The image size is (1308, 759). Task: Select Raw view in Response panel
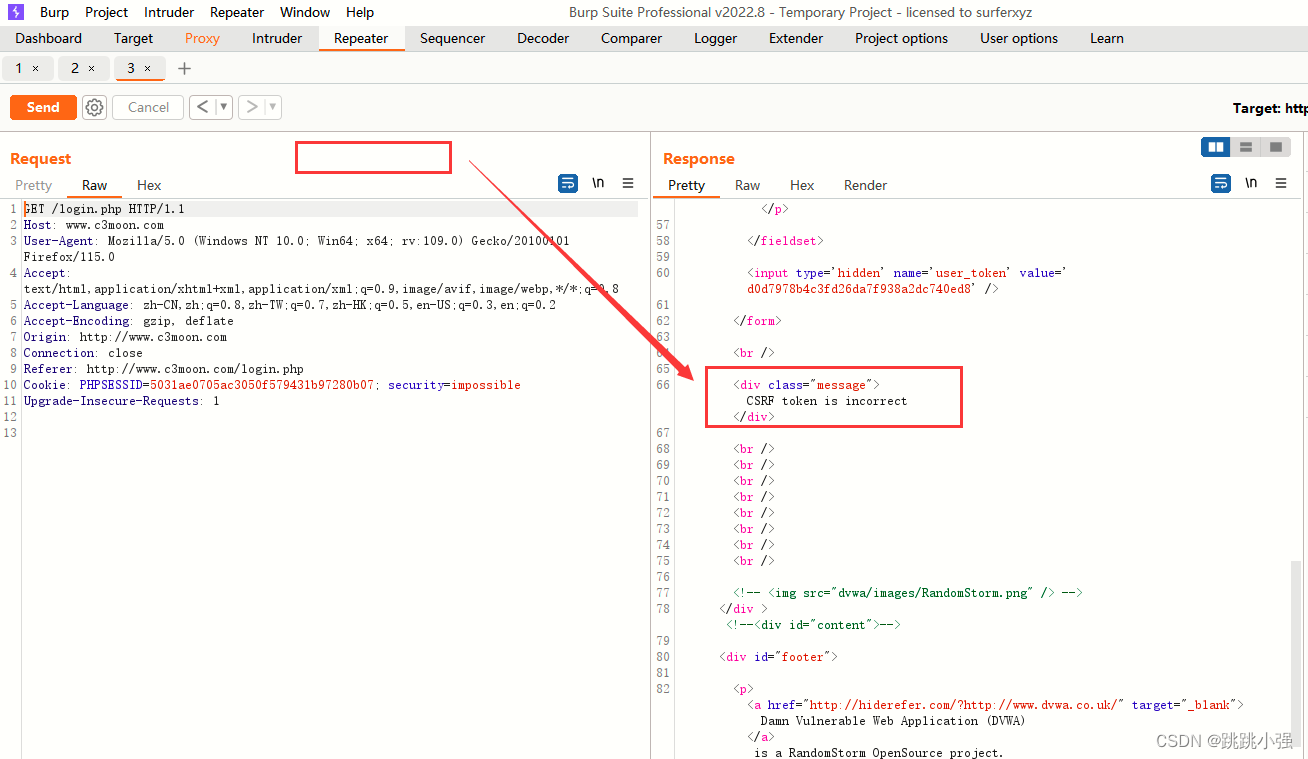pyautogui.click(x=747, y=185)
